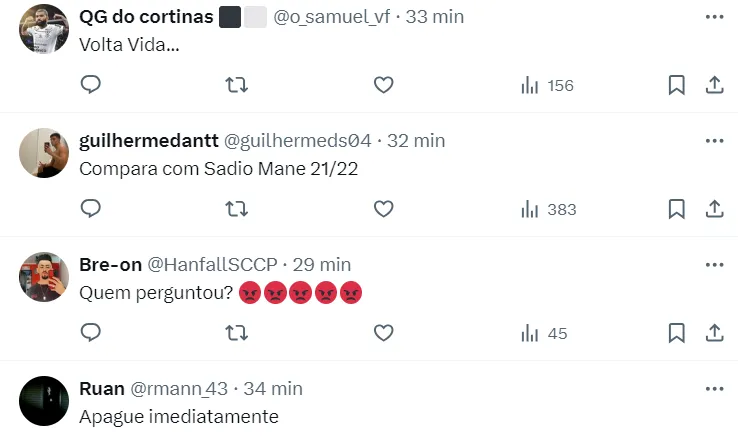Reply to the Sadio Mane comparison tweet

pyautogui.click(x=91, y=209)
